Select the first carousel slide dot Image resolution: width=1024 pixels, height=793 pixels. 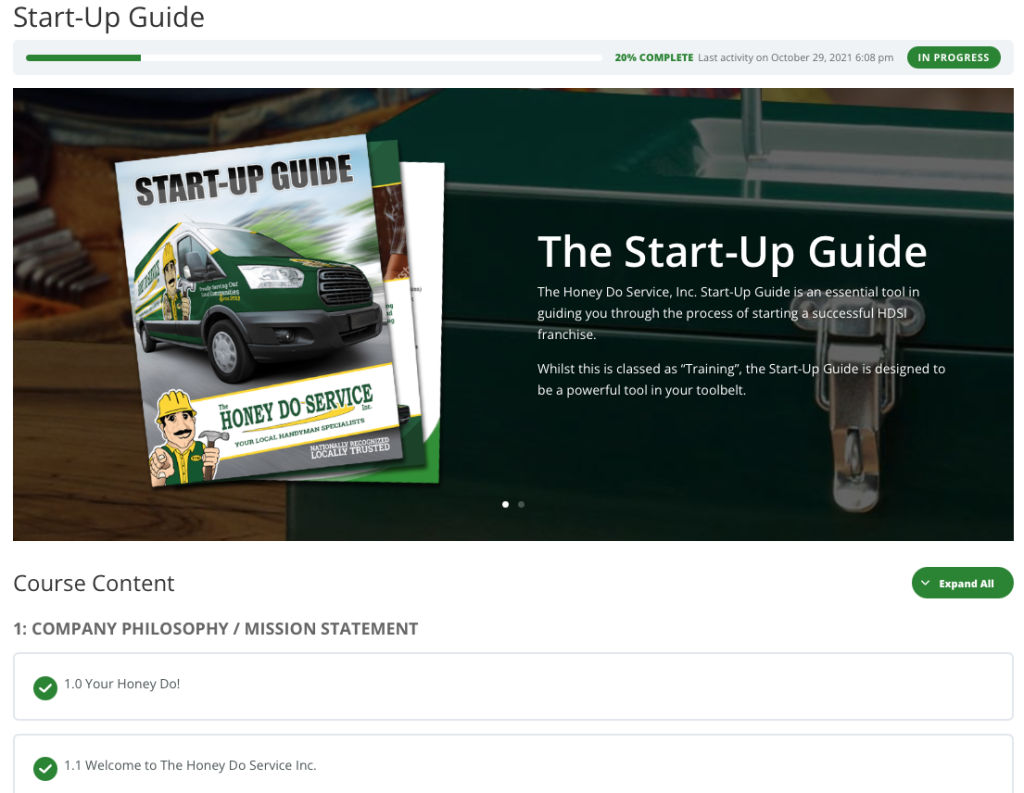pos(505,504)
